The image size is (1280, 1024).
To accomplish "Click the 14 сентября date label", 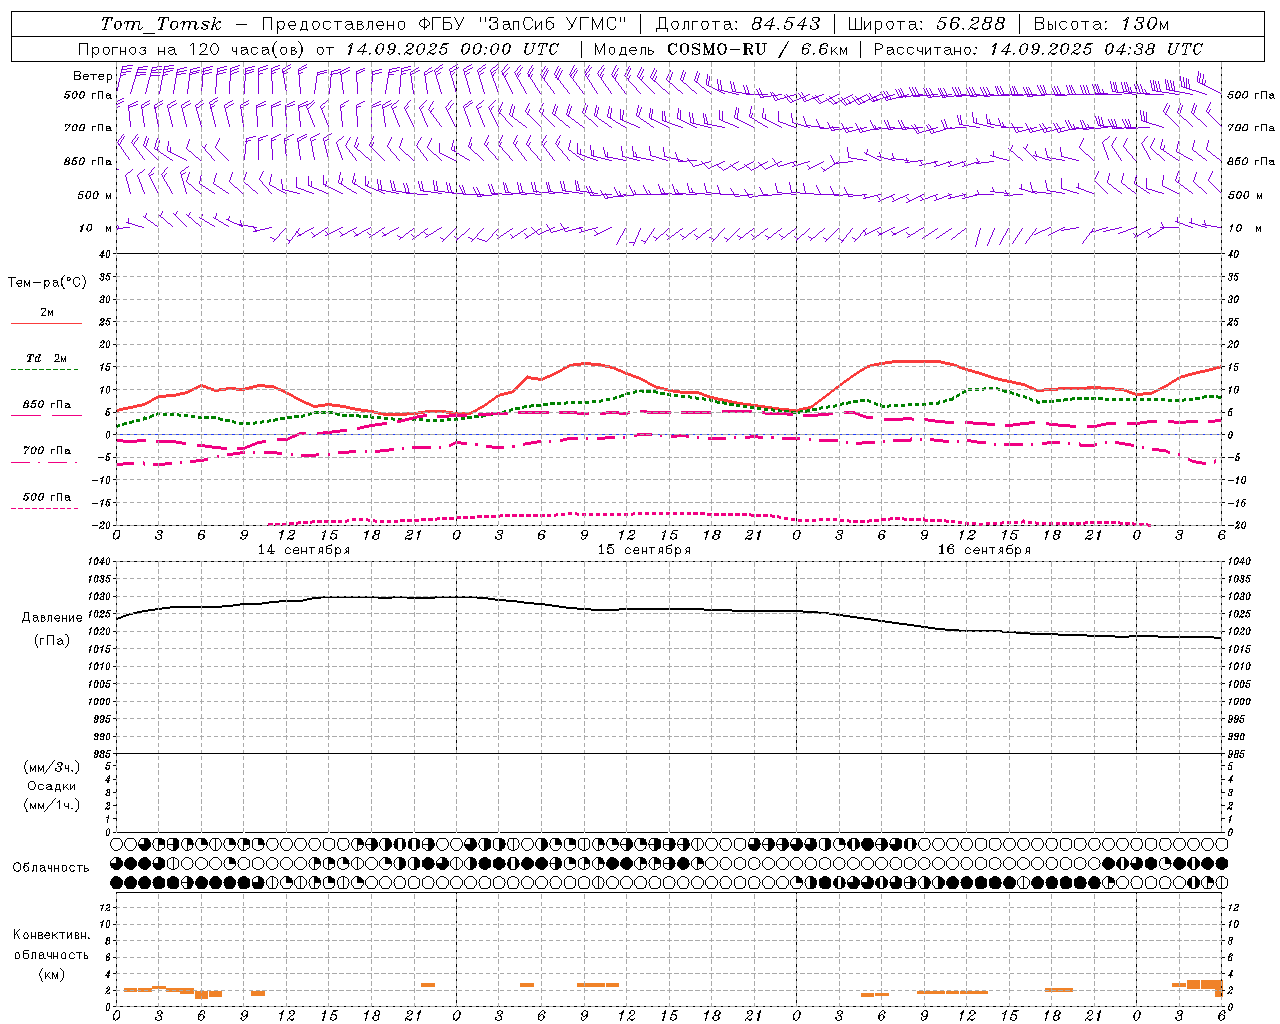I will pyautogui.click(x=304, y=550).
